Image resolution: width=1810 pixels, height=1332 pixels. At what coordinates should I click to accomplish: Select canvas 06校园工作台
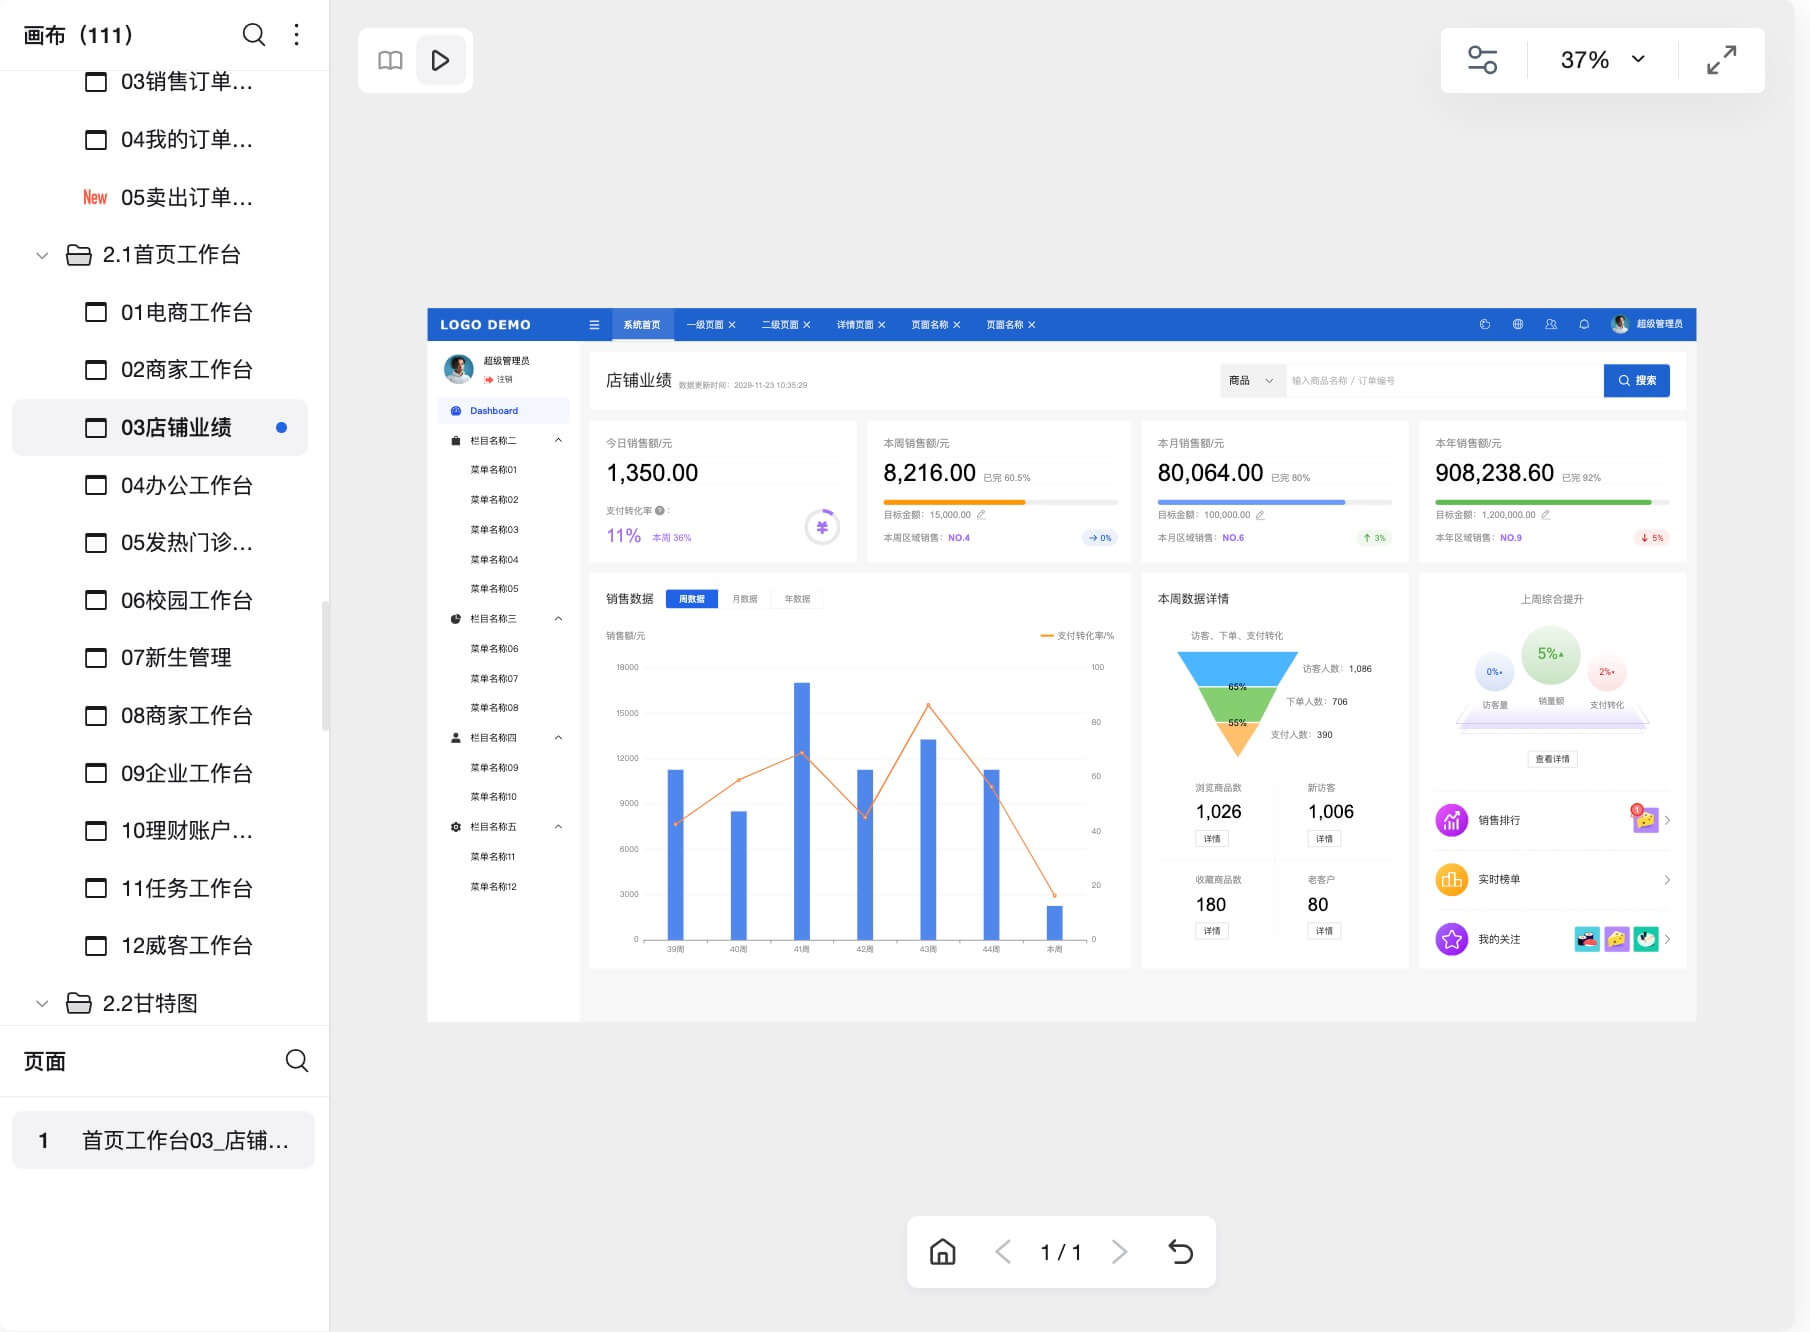(x=160, y=600)
